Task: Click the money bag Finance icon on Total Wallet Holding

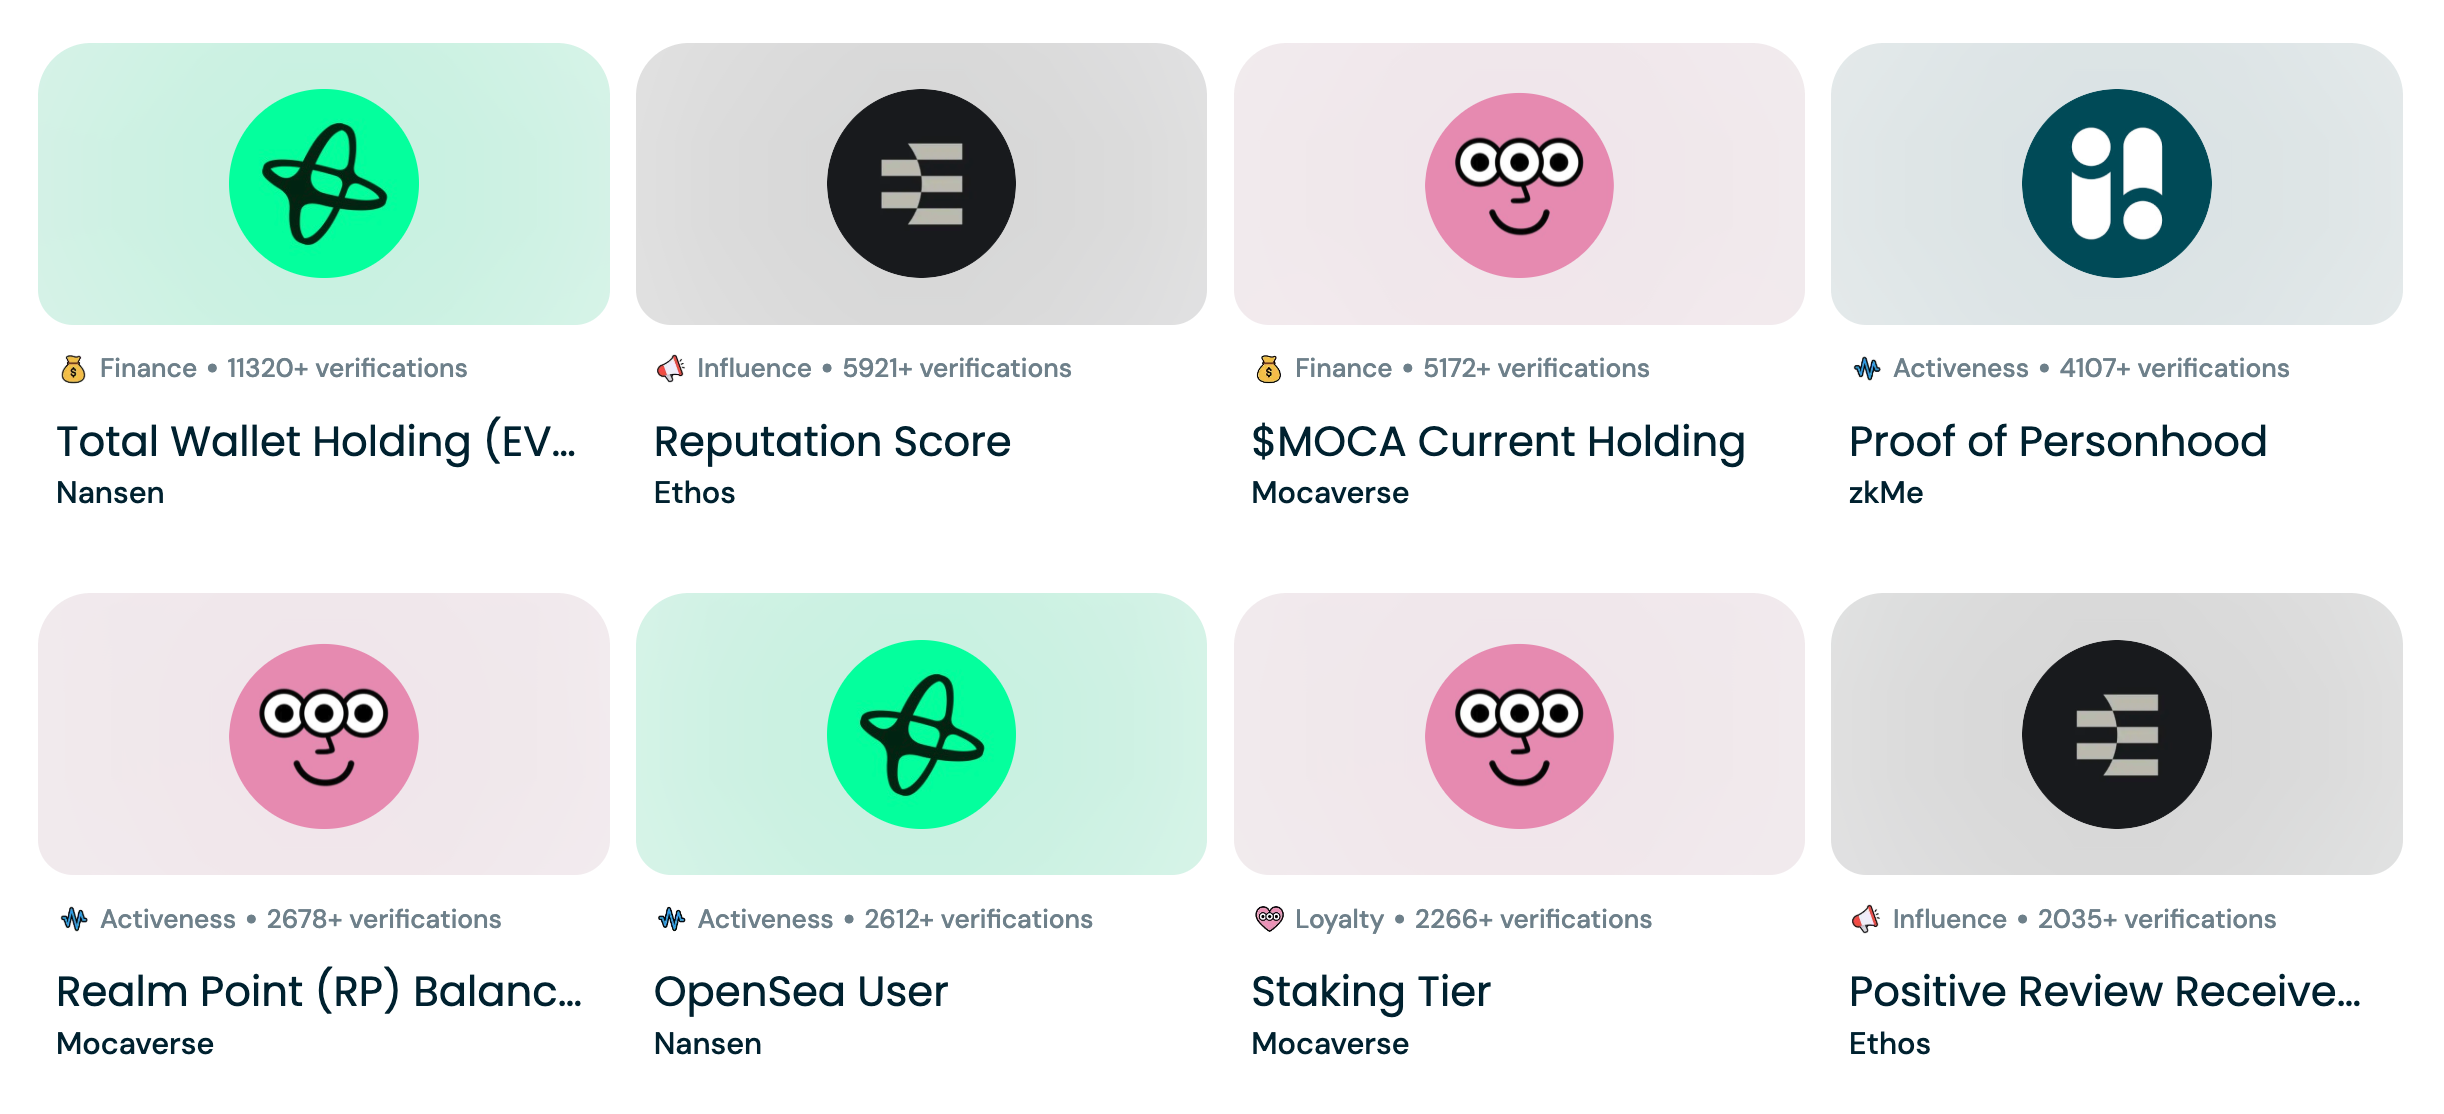Action: (x=71, y=368)
